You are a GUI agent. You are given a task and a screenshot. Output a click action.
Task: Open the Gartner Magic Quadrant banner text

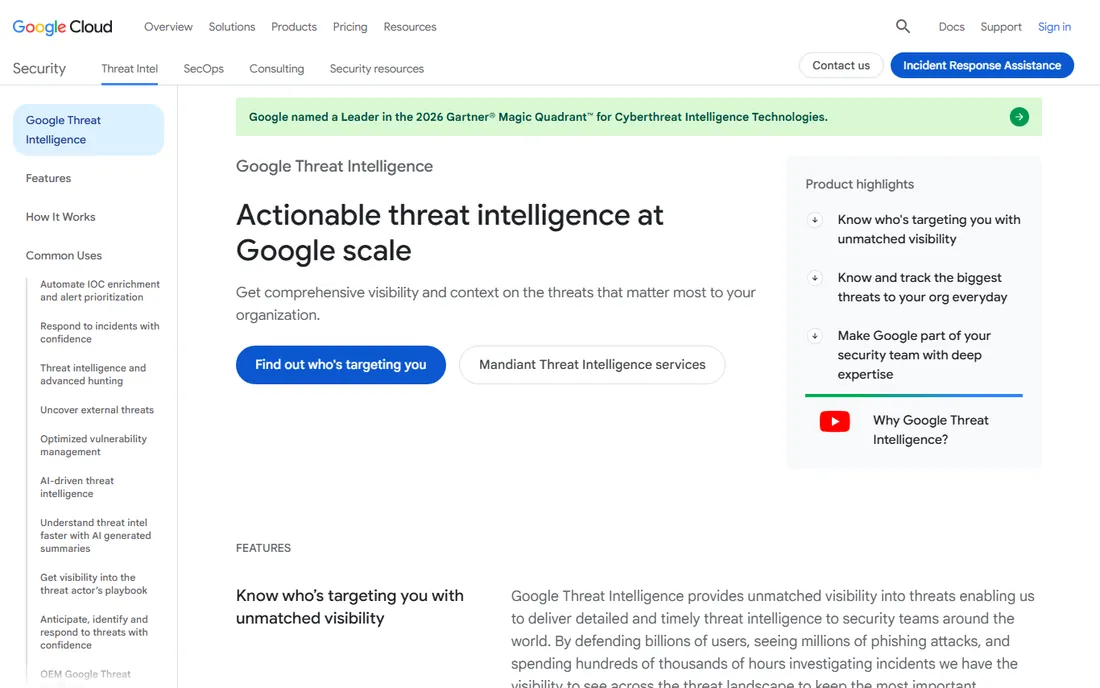(538, 117)
